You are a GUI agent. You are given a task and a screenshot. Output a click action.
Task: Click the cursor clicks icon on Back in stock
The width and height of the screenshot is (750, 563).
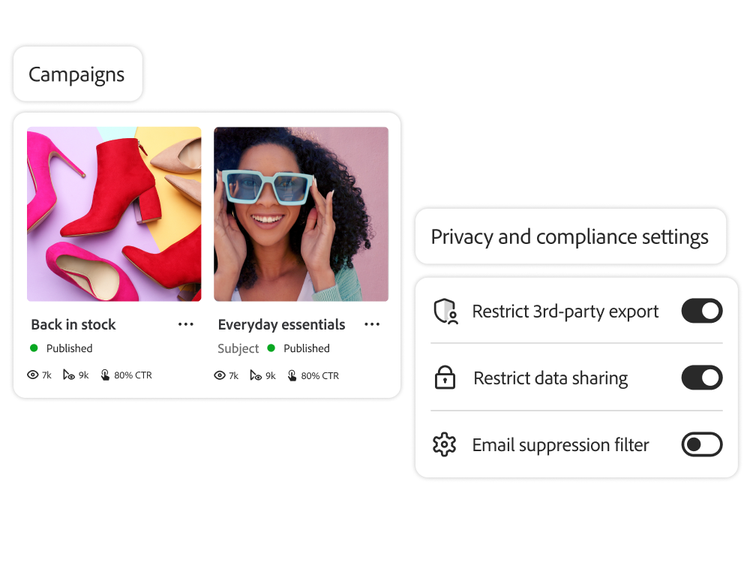click(x=68, y=375)
